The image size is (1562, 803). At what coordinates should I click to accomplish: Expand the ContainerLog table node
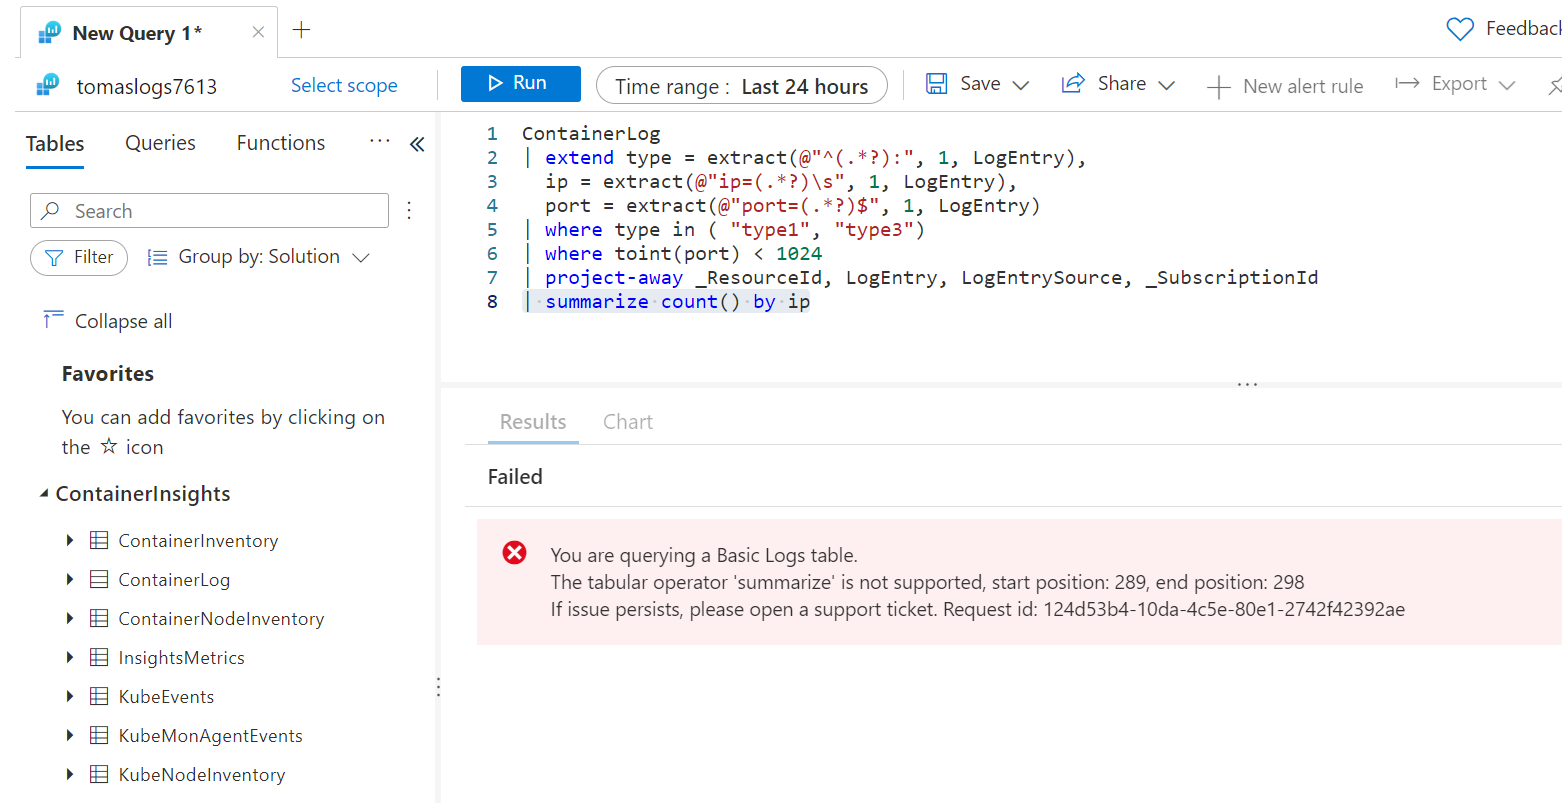69,580
